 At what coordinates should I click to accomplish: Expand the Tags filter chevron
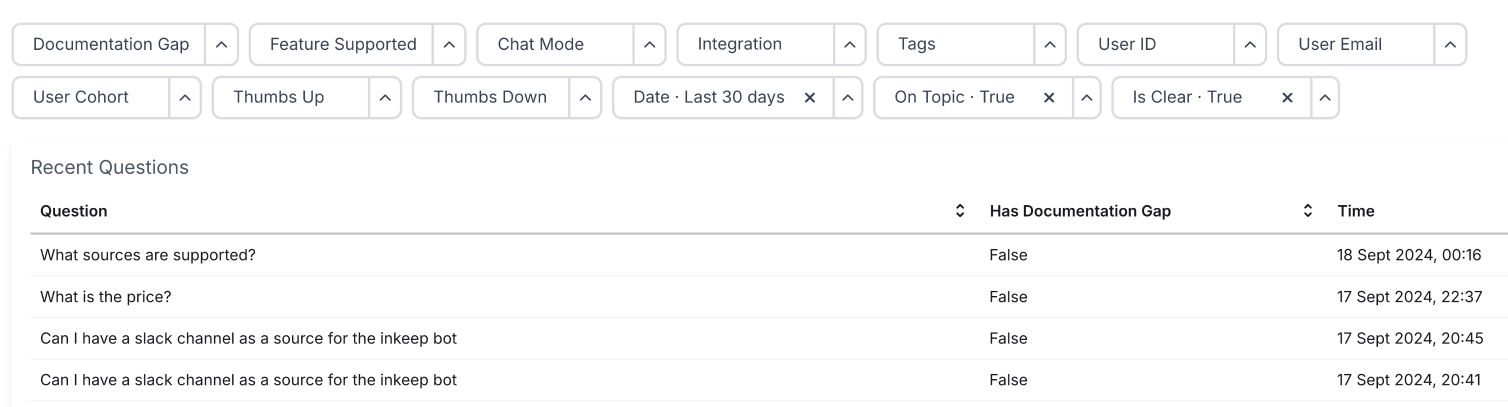tap(1049, 45)
